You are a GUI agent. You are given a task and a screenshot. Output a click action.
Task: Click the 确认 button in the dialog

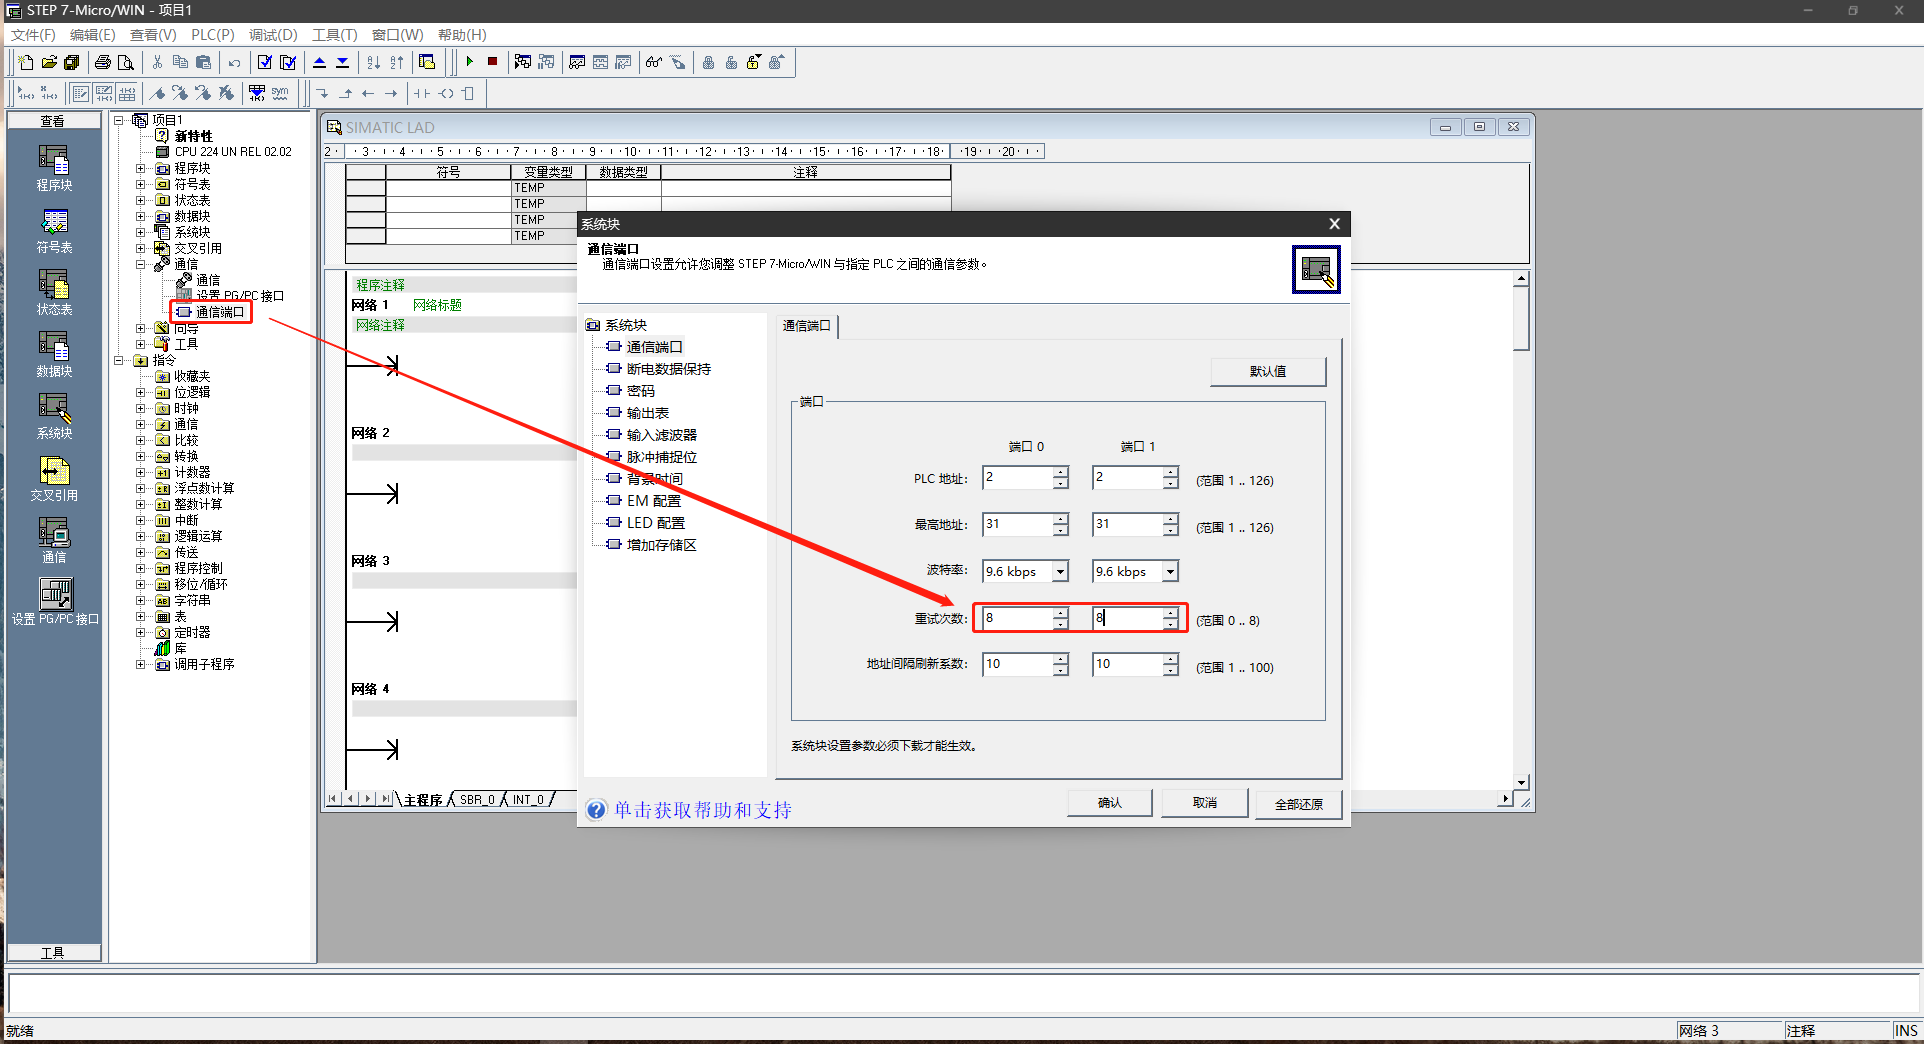click(1109, 803)
